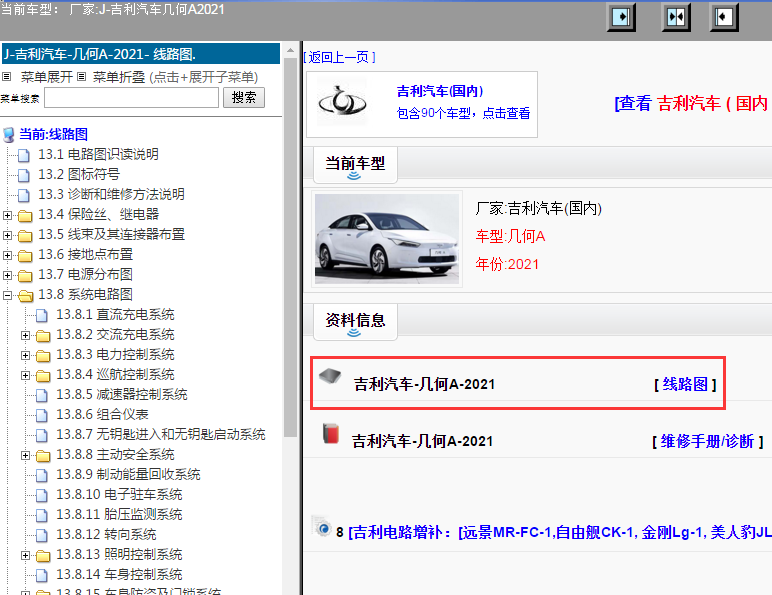
Task: Click the left panel scrollbar up arrow
Action: tap(290, 50)
